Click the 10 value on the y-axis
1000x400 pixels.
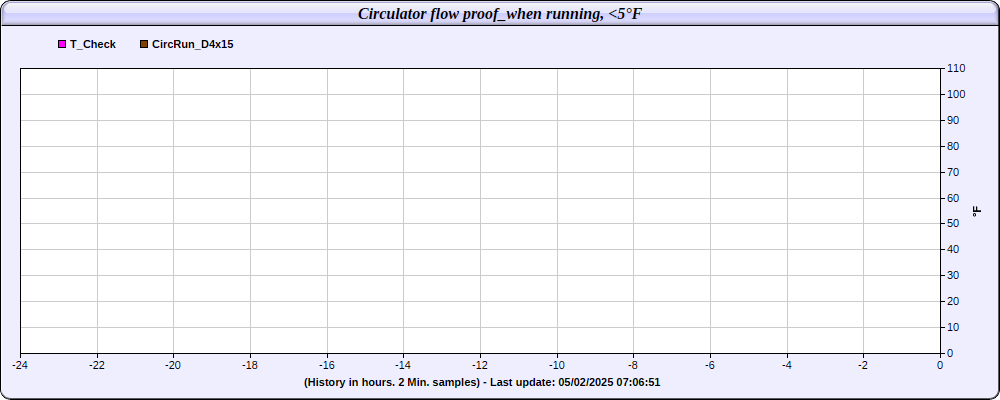tap(953, 327)
